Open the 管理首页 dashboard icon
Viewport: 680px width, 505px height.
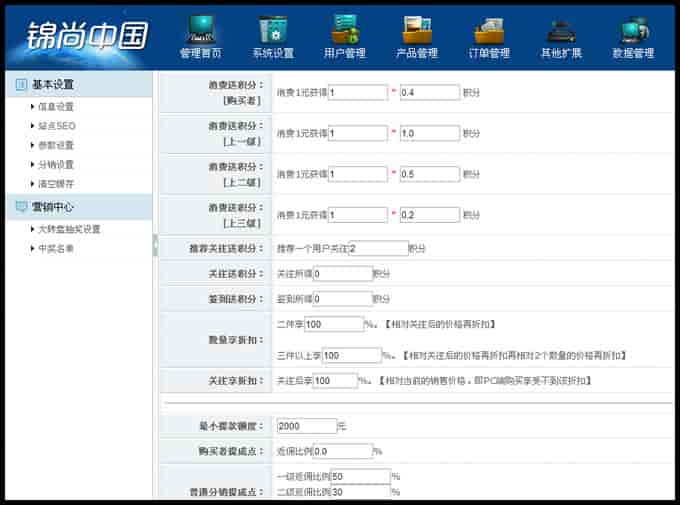coord(201,30)
